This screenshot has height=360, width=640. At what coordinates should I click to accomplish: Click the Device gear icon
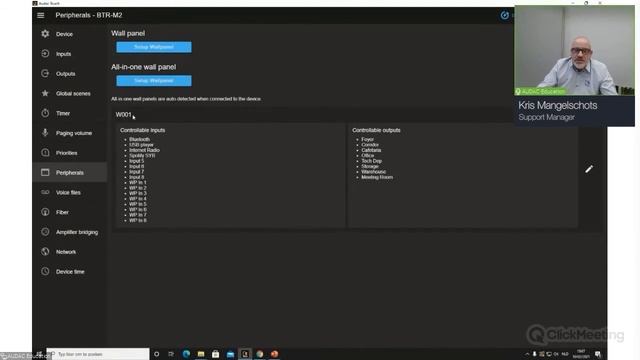(x=45, y=34)
